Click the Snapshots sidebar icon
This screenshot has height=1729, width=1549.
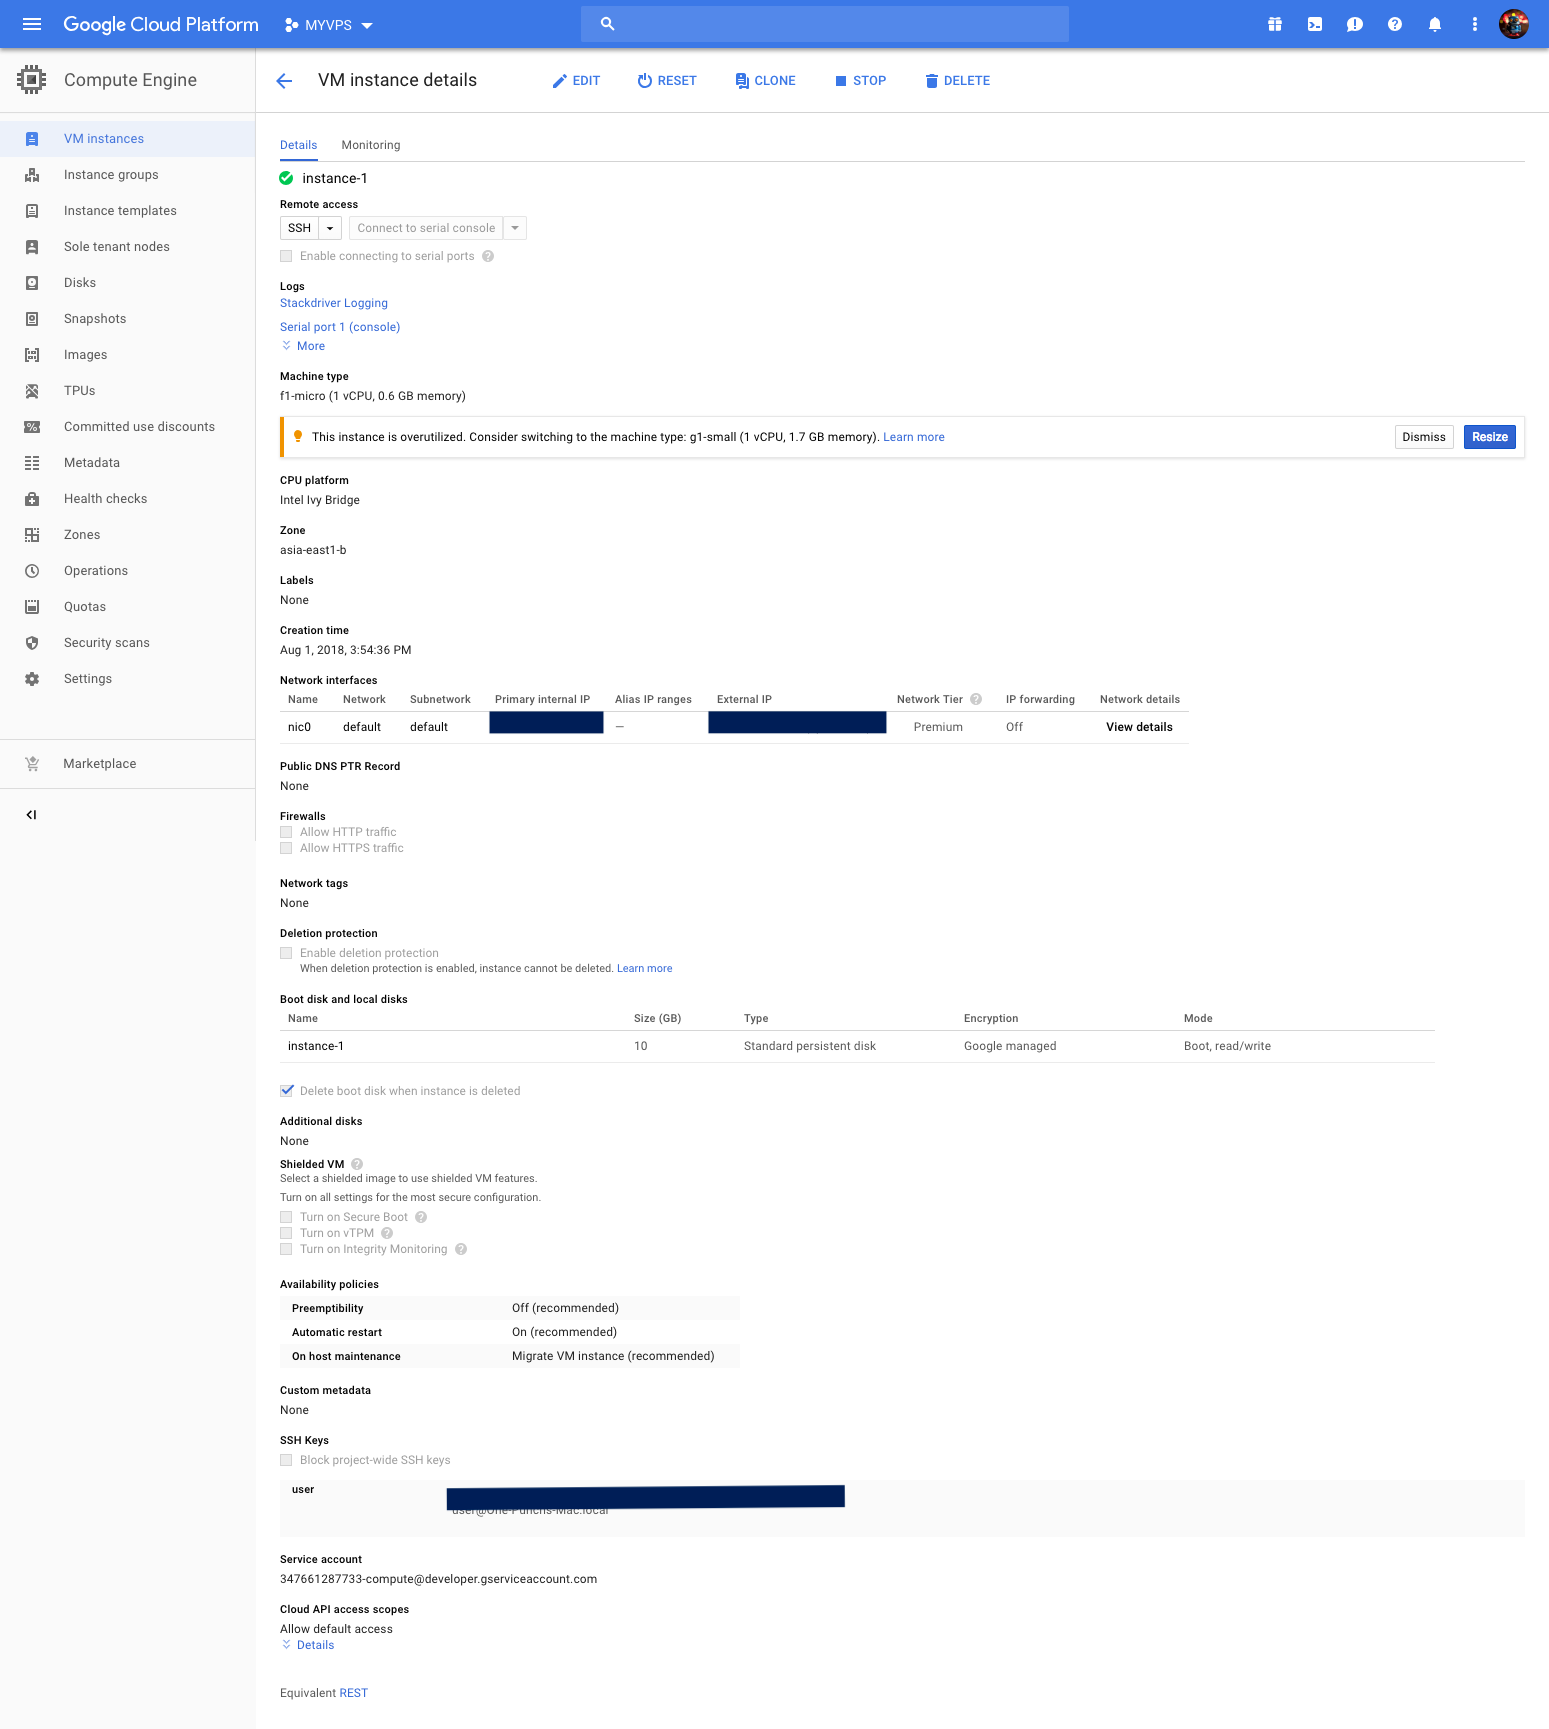32,319
